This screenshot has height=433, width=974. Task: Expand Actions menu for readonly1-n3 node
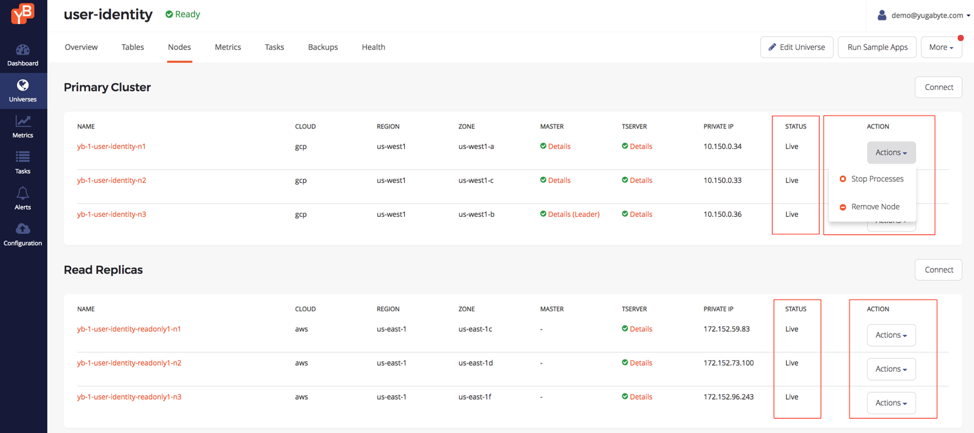(890, 403)
